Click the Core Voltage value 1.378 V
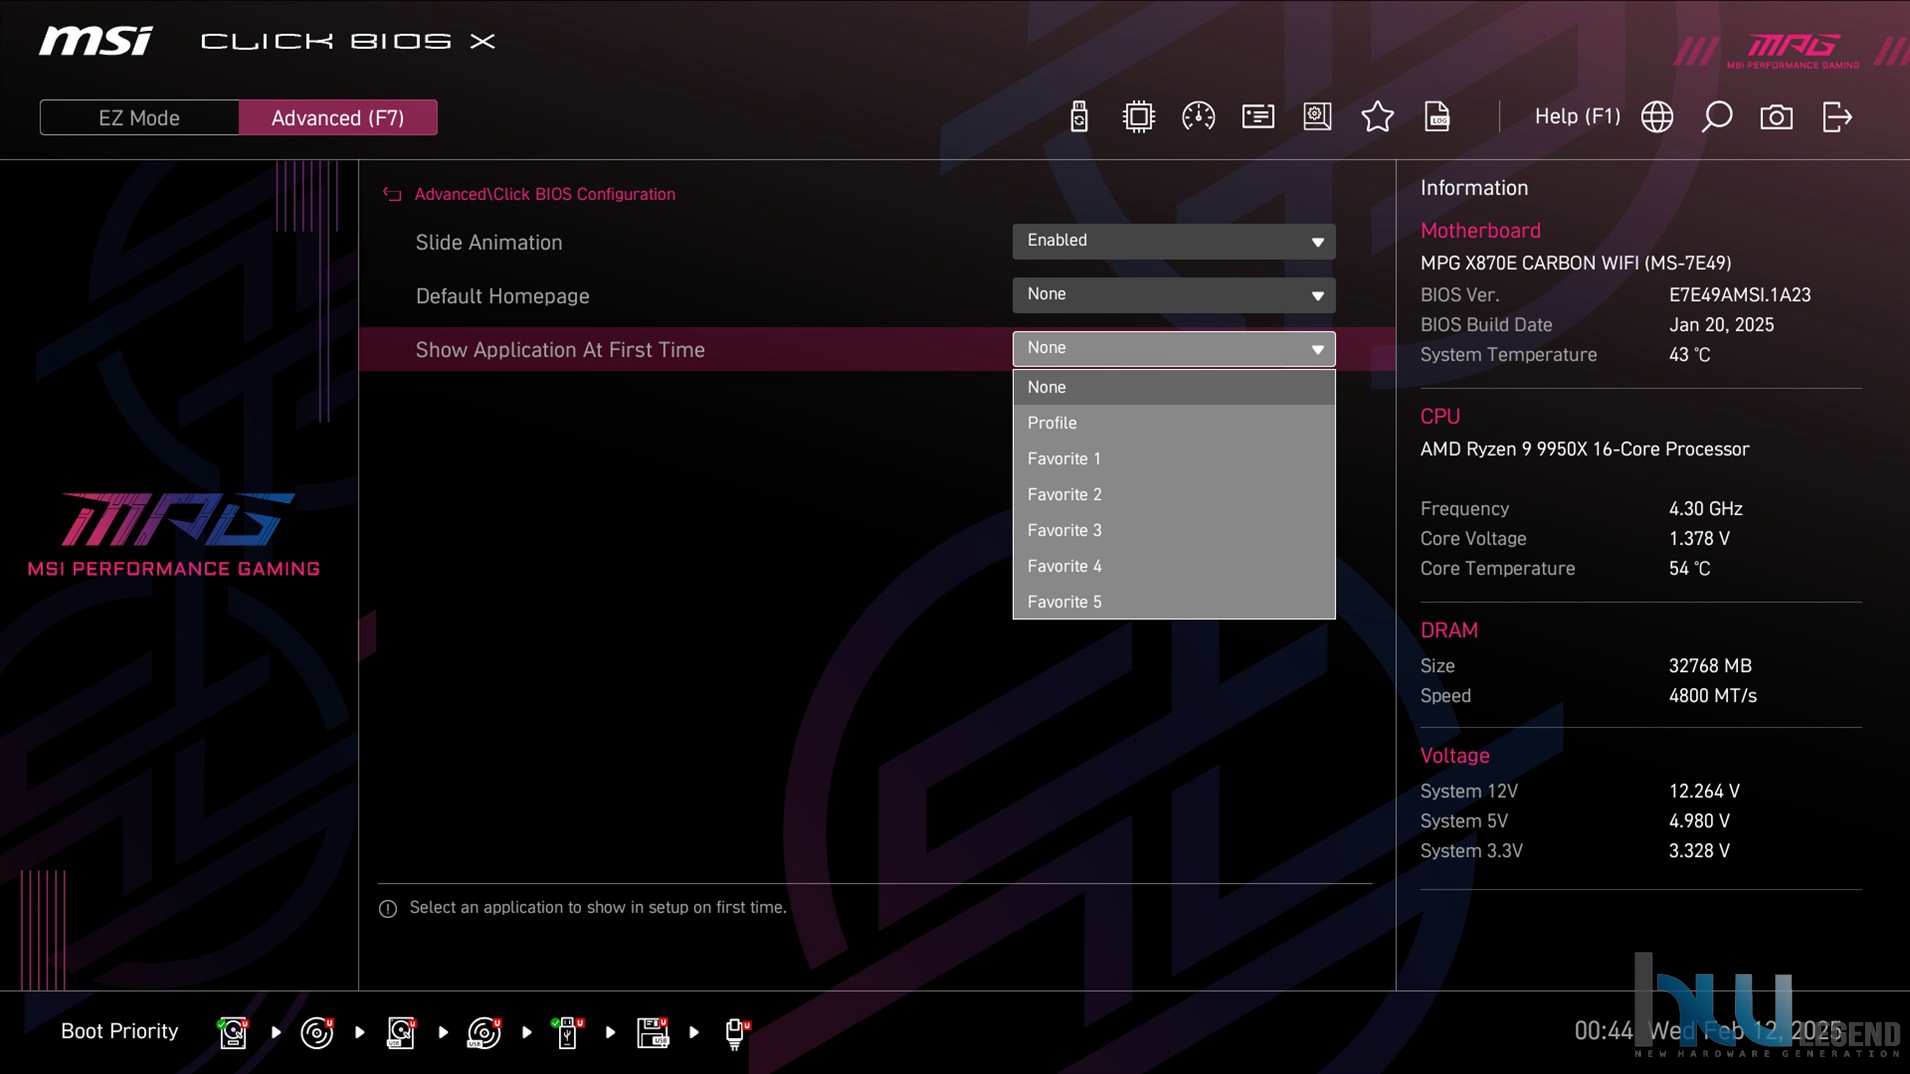Screen dimensions: 1910x1074 1699,539
